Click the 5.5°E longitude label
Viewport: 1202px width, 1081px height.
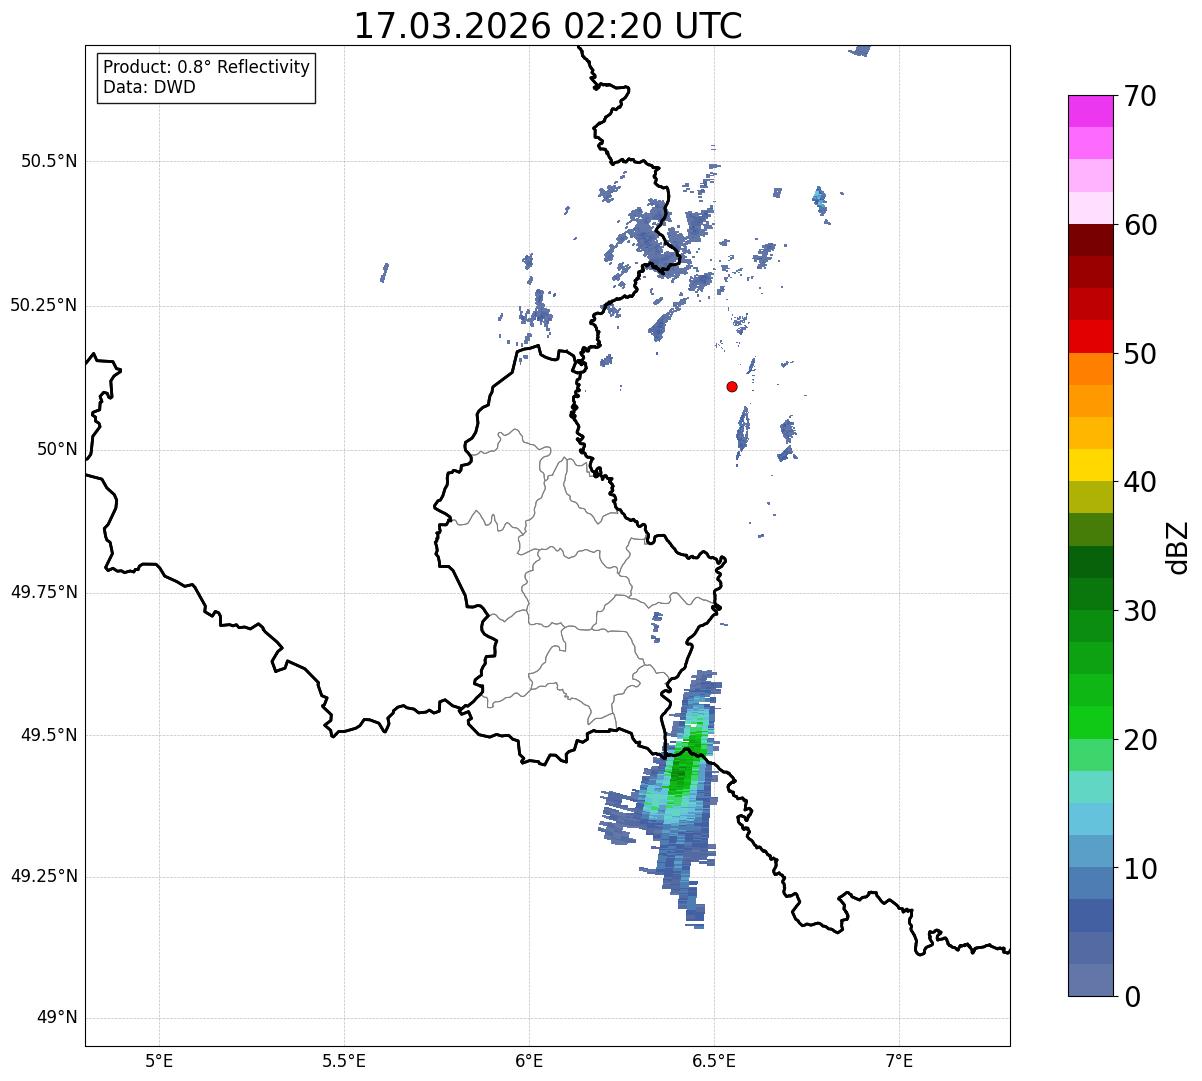coord(344,1060)
